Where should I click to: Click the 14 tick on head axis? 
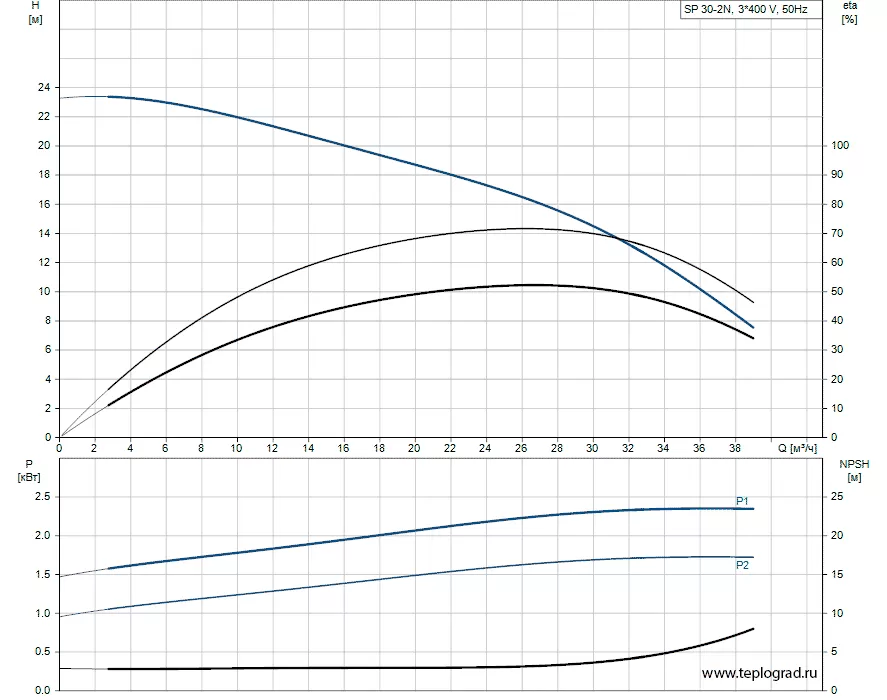click(x=44, y=233)
